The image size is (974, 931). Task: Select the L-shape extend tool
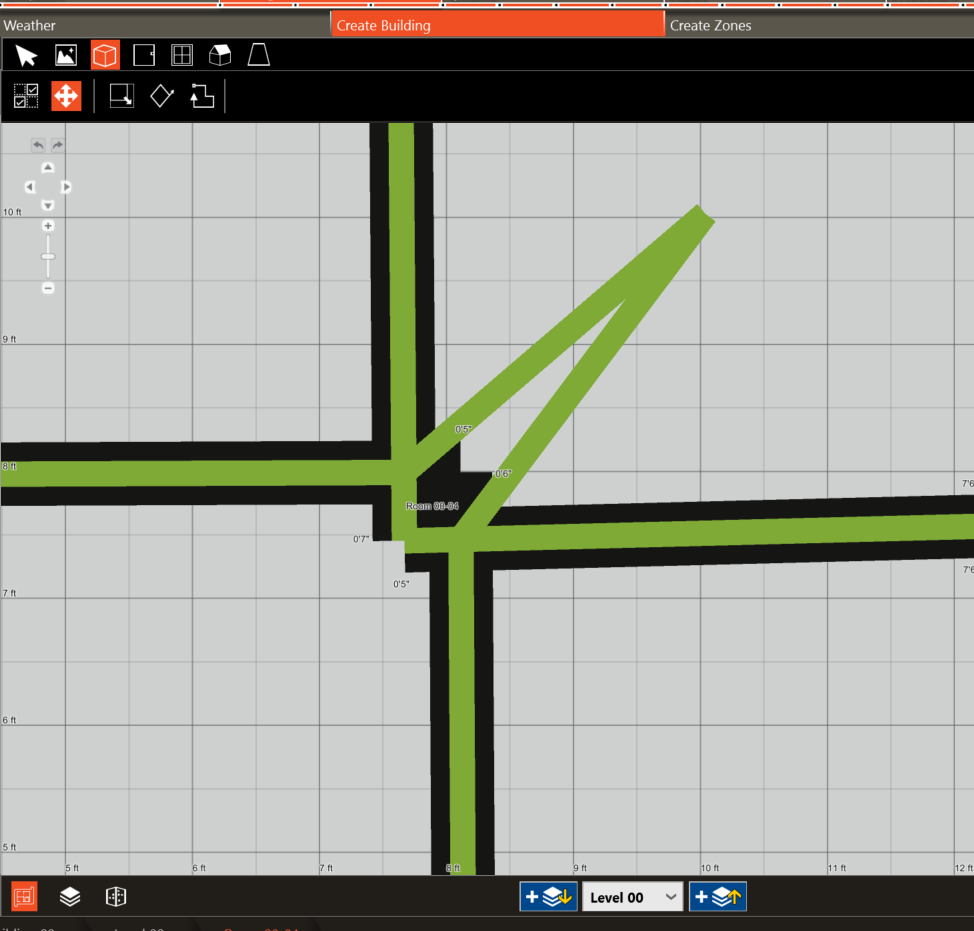click(x=202, y=96)
